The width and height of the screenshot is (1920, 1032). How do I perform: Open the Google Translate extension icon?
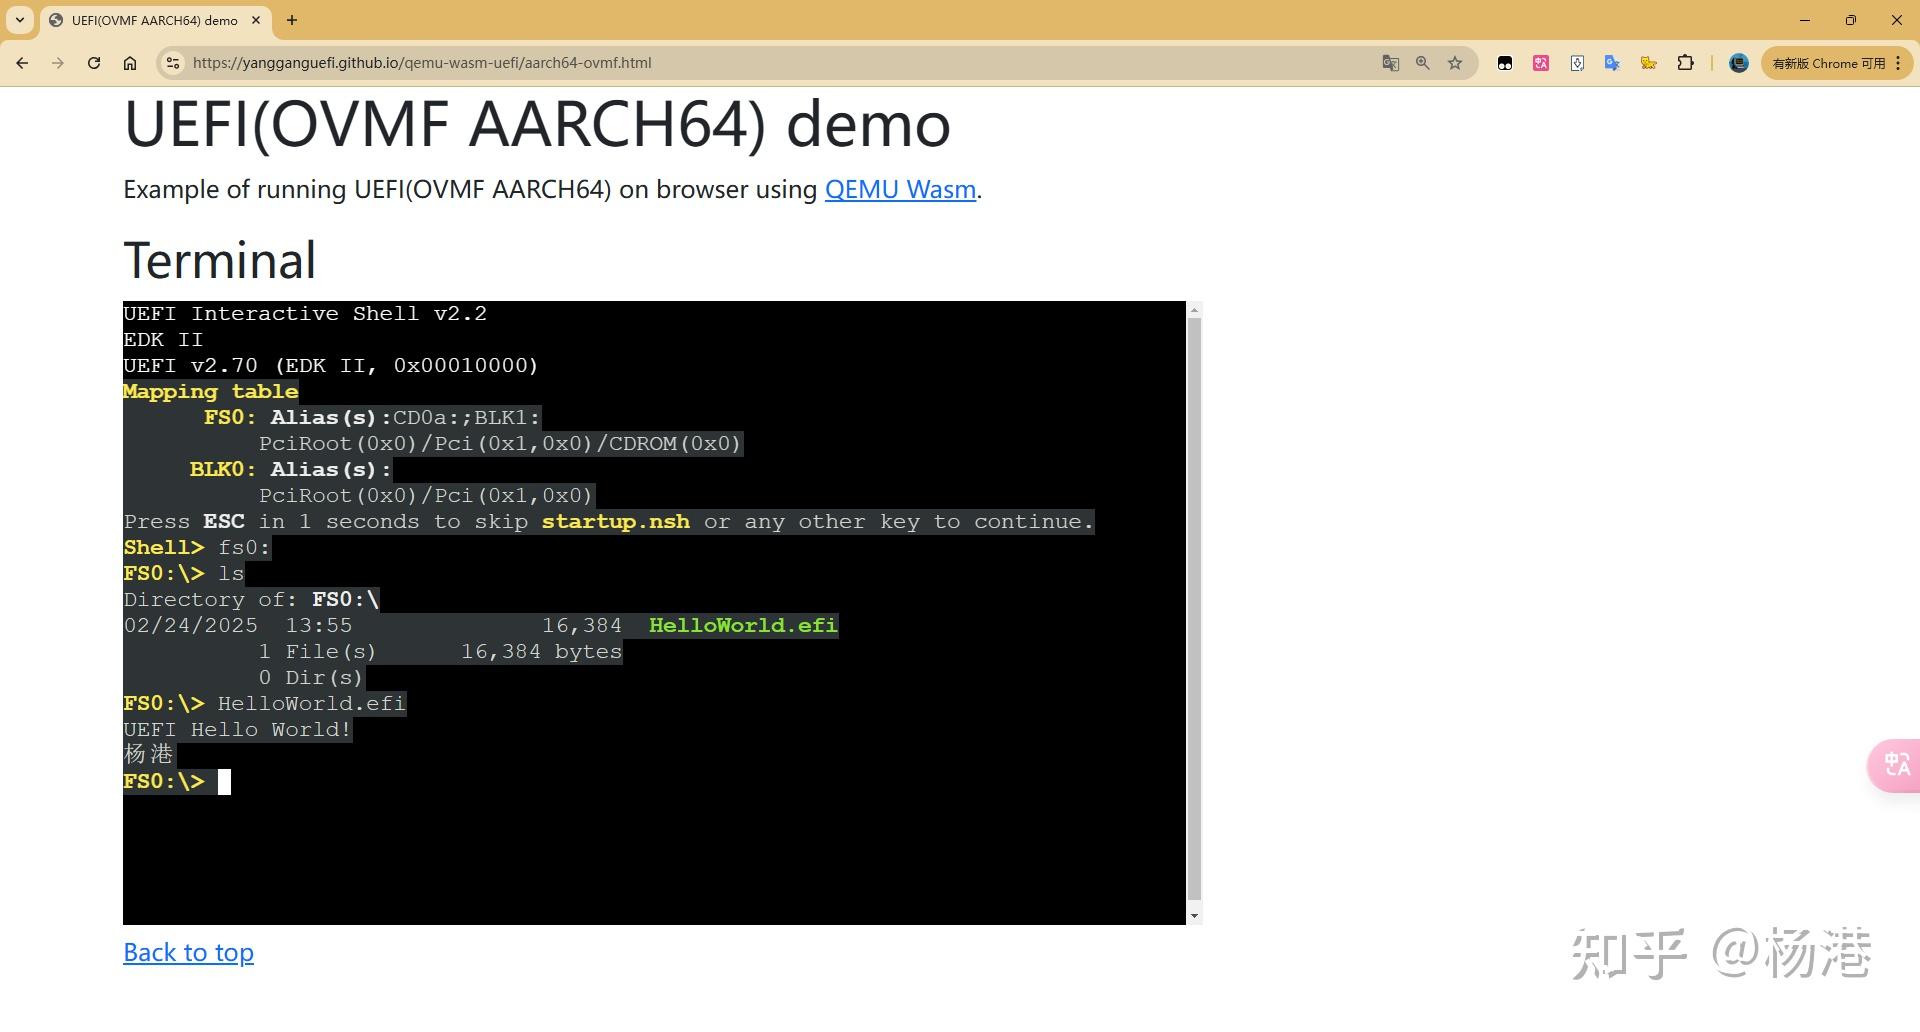pyautogui.click(x=1612, y=62)
